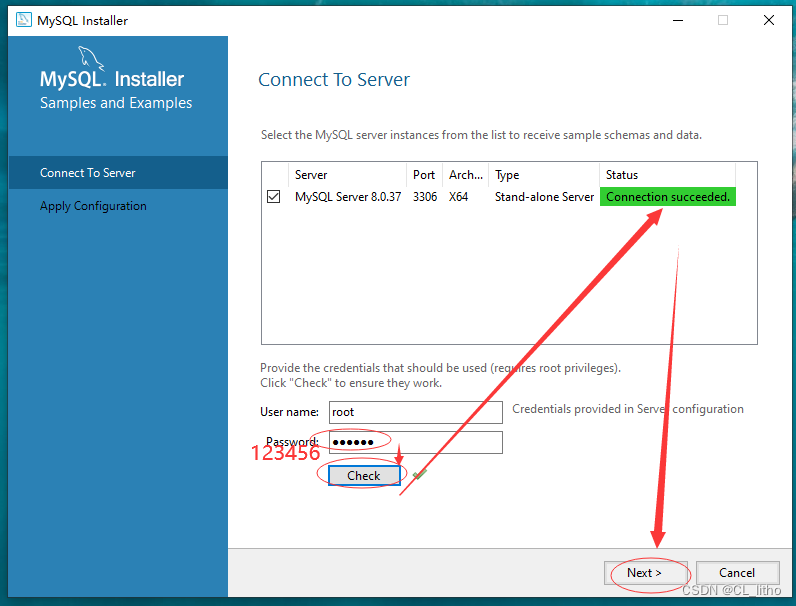Click the Cancel button
This screenshot has width=796, height=606.
click(737, 573)
